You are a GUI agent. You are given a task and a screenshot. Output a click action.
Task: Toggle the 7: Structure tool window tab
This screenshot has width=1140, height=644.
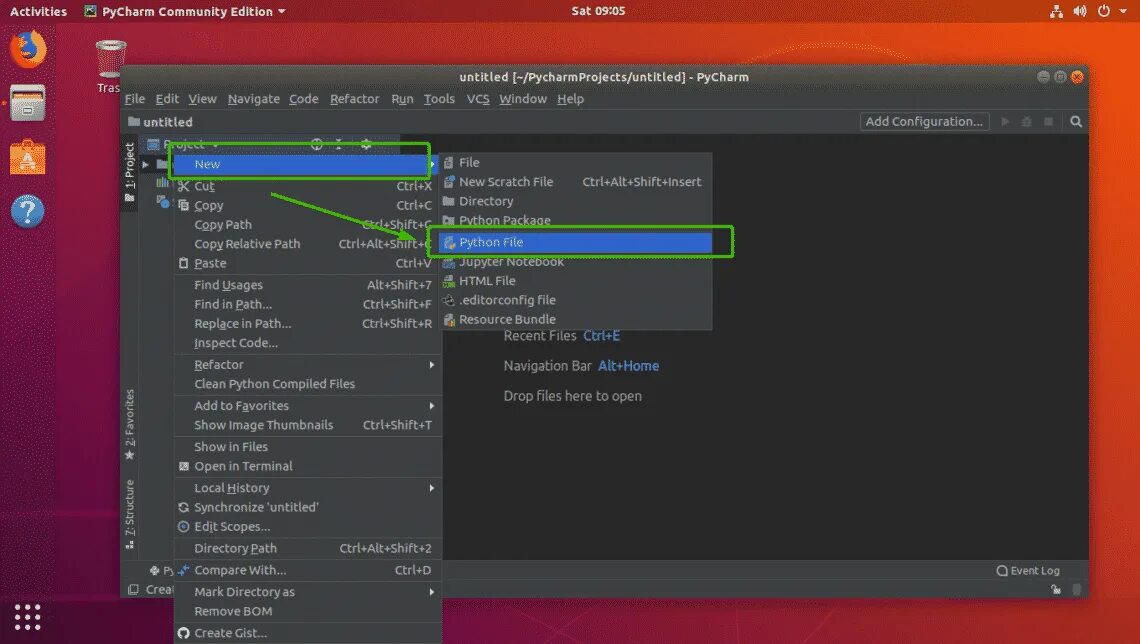pyautogui.click(x=129, y=514)
